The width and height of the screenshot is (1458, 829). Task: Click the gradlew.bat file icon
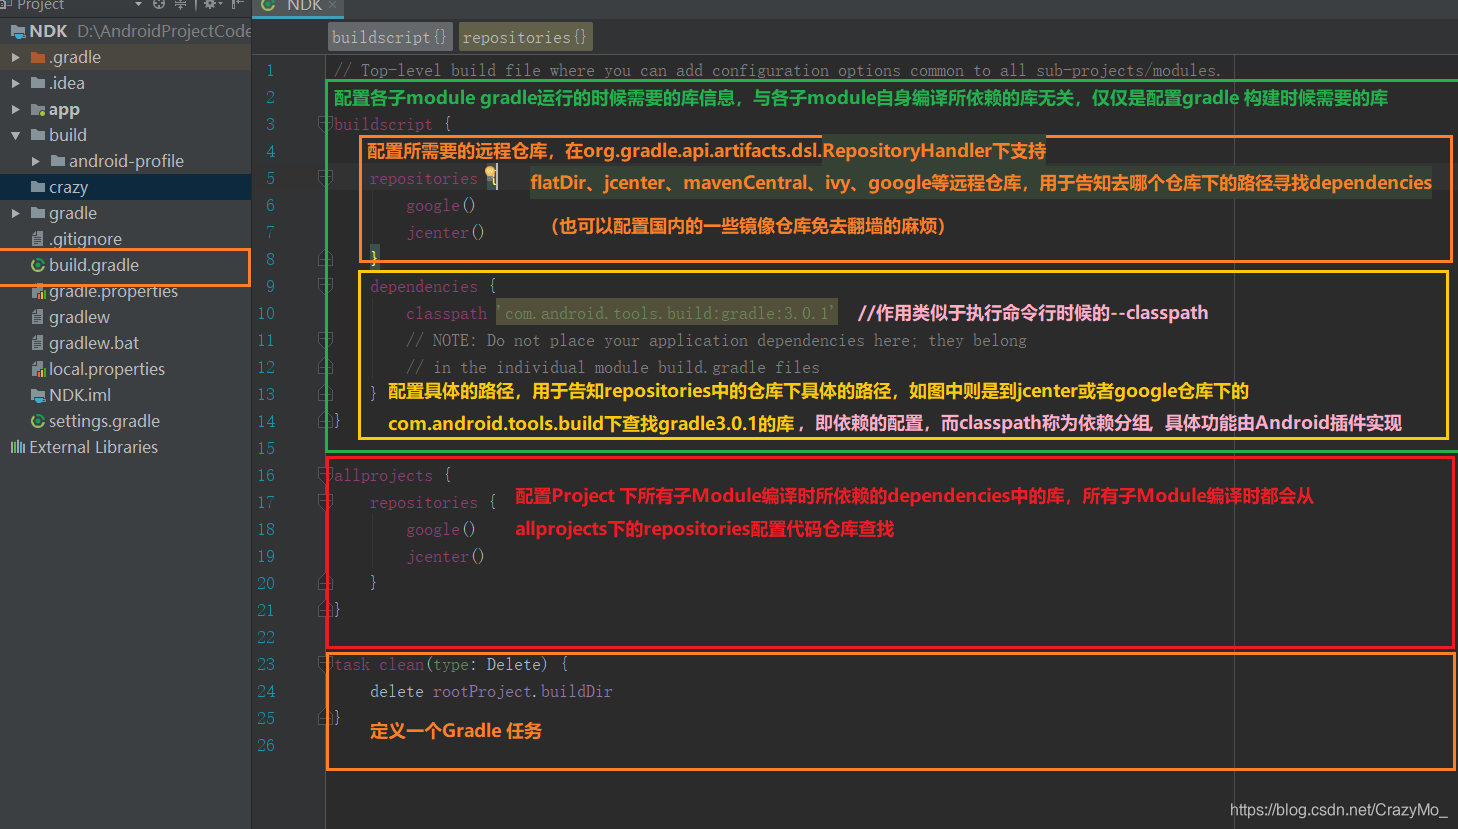point(38,343)
